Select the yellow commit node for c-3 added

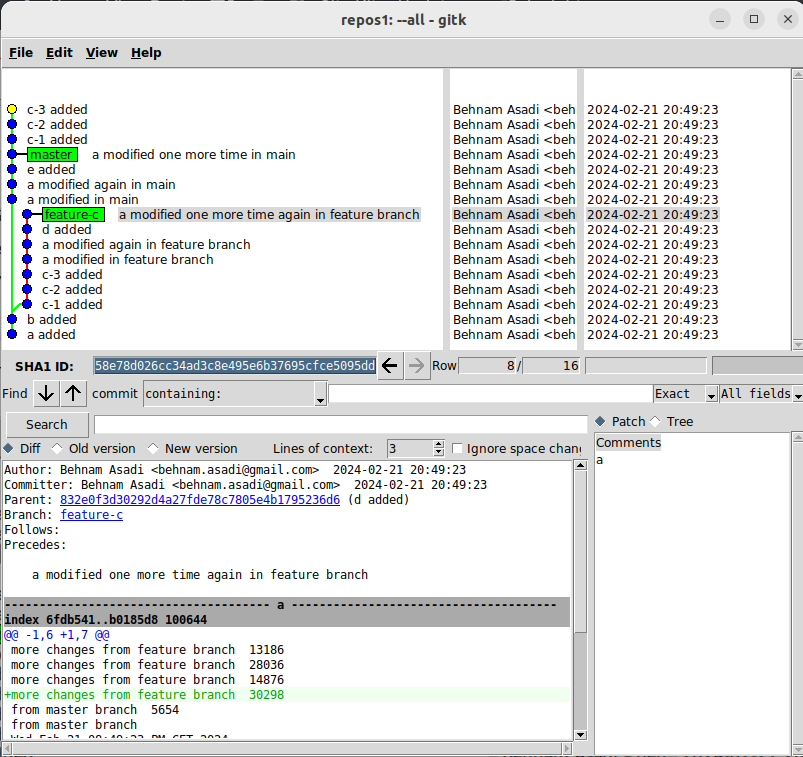coord(12,109)
